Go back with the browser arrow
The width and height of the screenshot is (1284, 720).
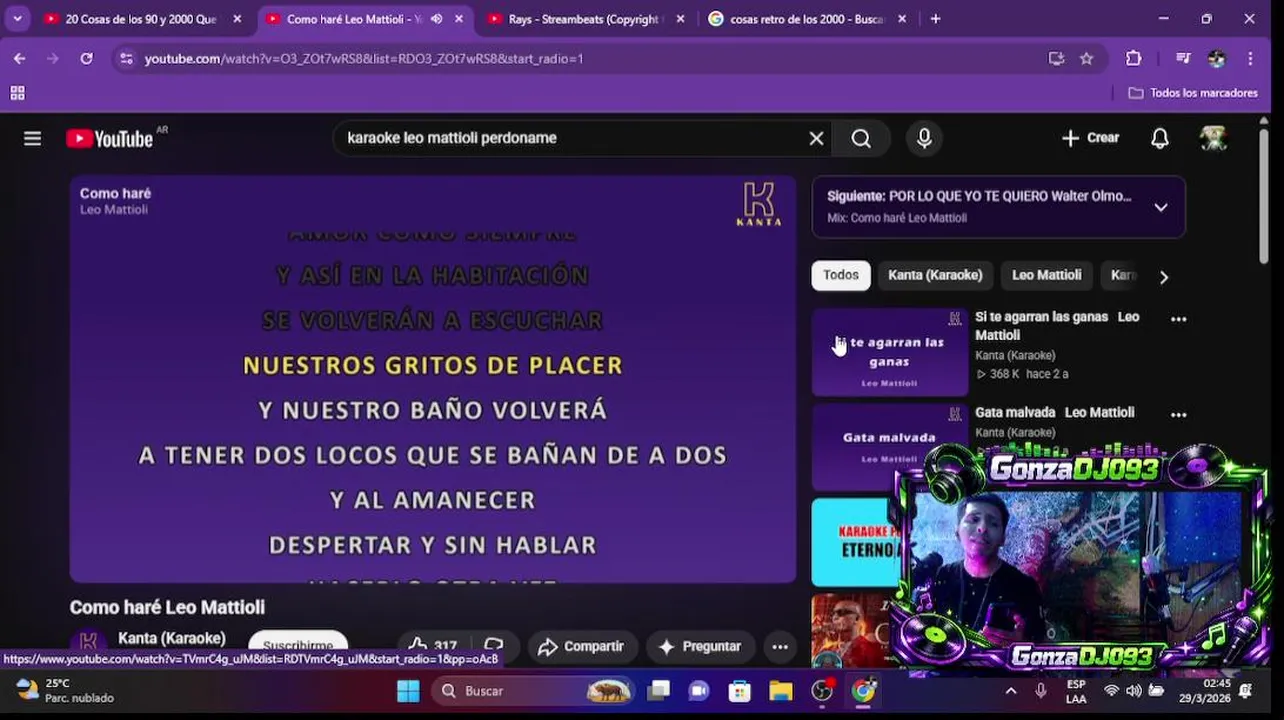(x=19, y=59)
